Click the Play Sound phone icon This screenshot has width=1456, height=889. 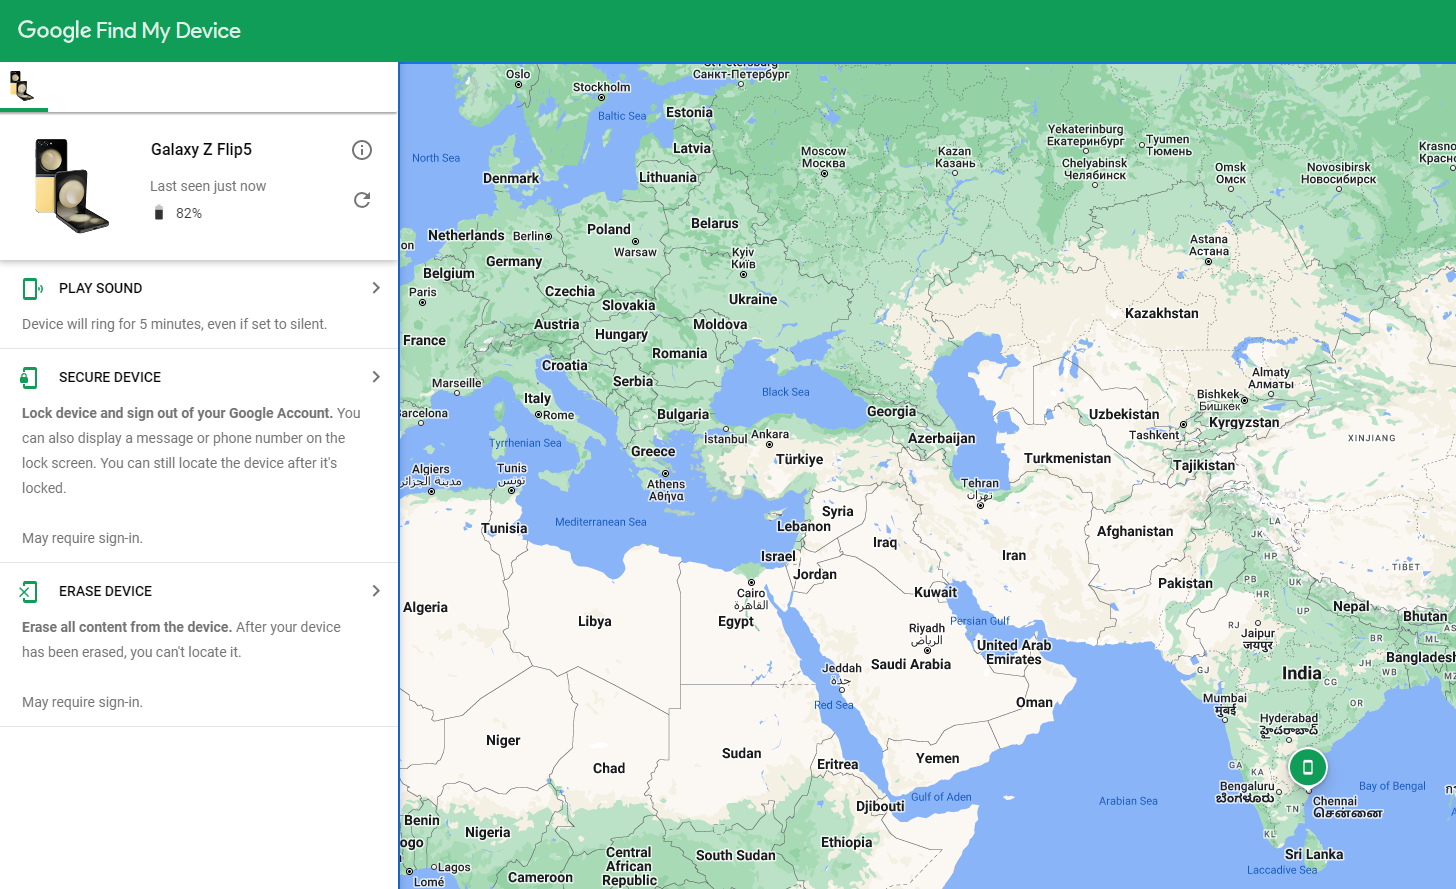[30, 288]
